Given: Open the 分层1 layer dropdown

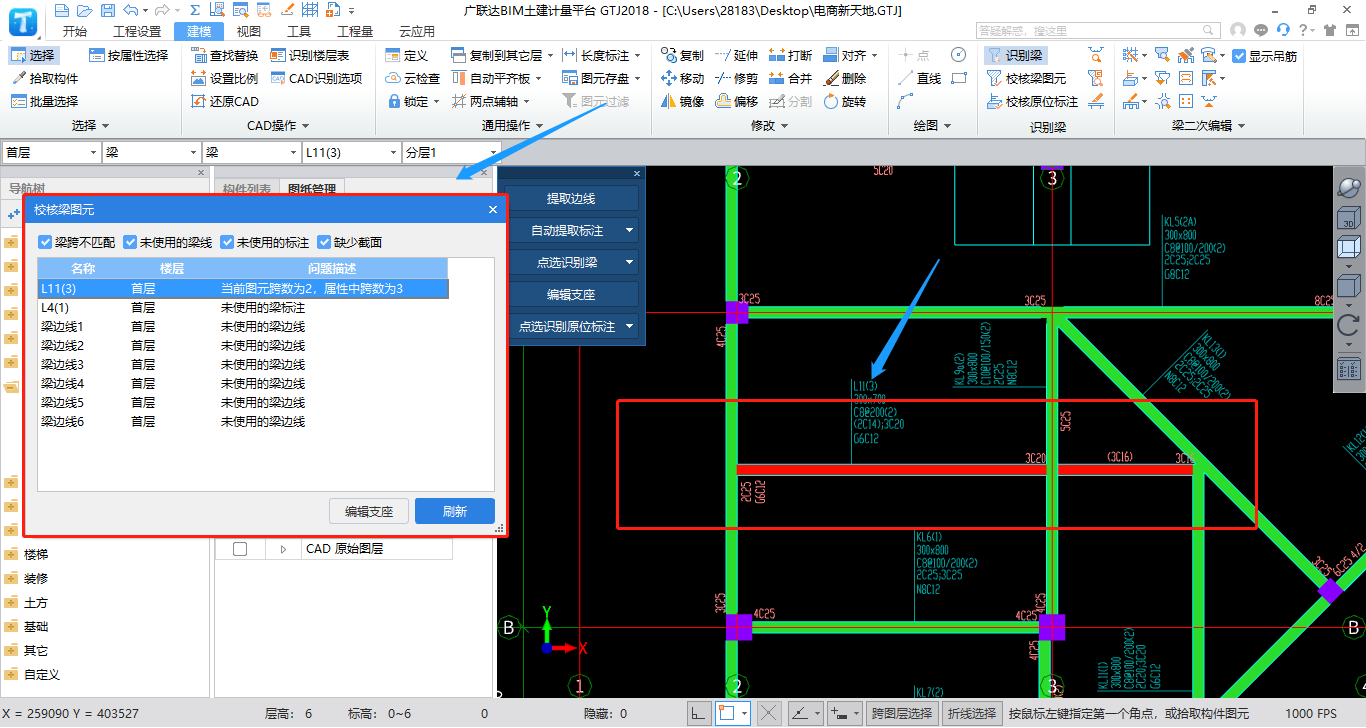Looking at the screenshot, I should [450, 153].
